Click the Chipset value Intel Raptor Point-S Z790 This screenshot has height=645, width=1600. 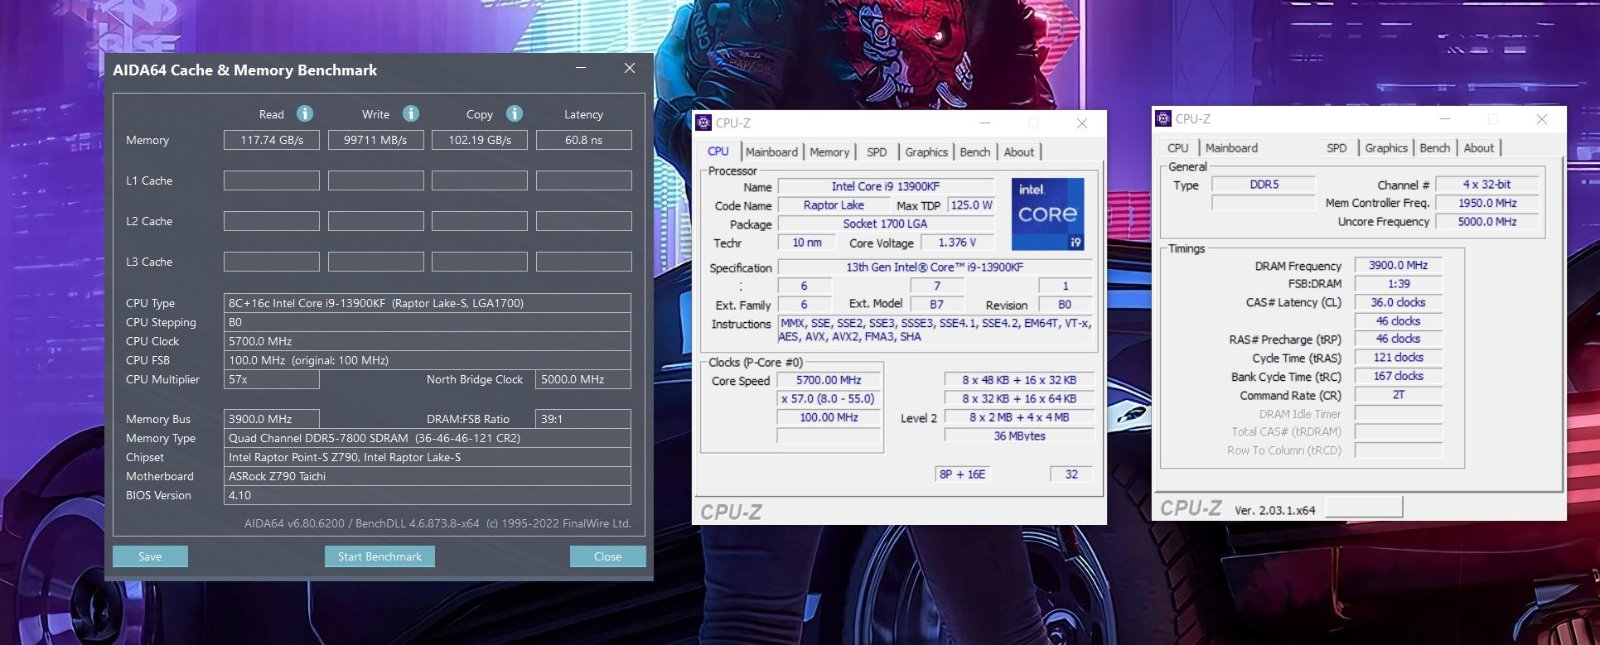click(427, 457)
